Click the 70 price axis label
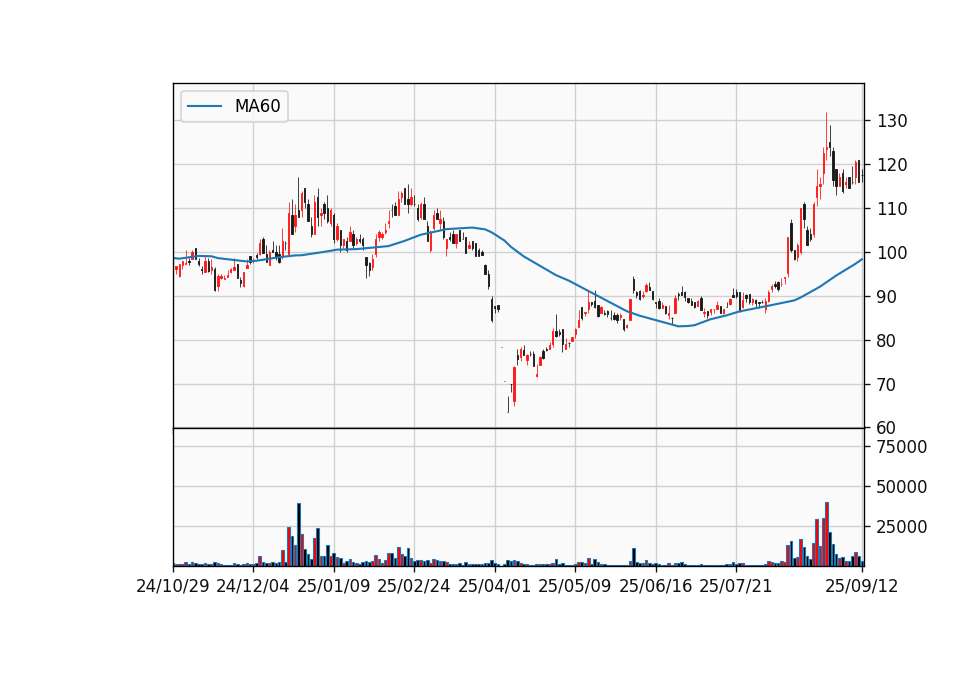 887,385
